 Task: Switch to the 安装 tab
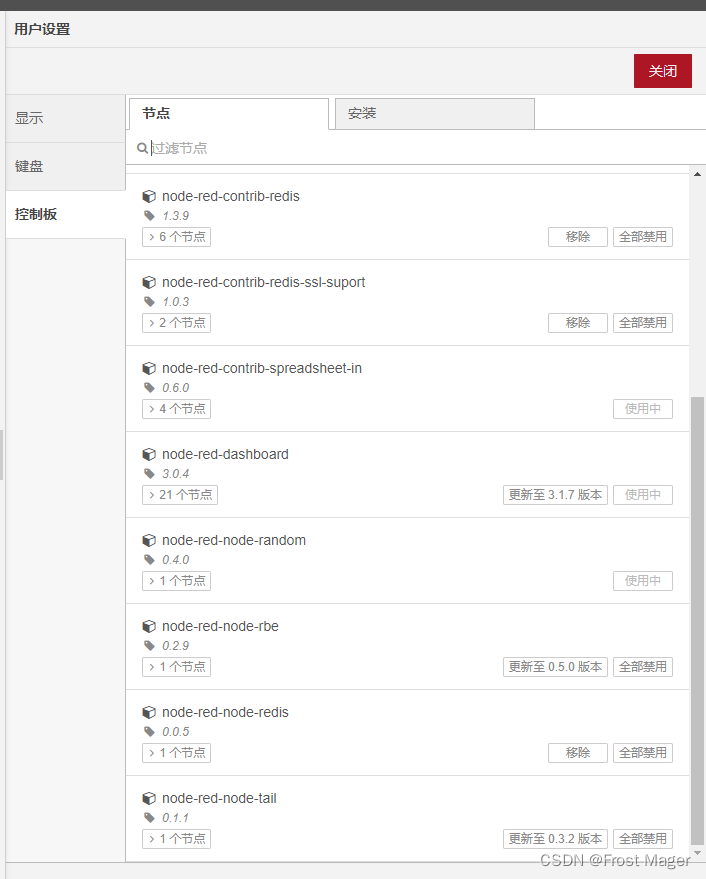coord(434,113)
